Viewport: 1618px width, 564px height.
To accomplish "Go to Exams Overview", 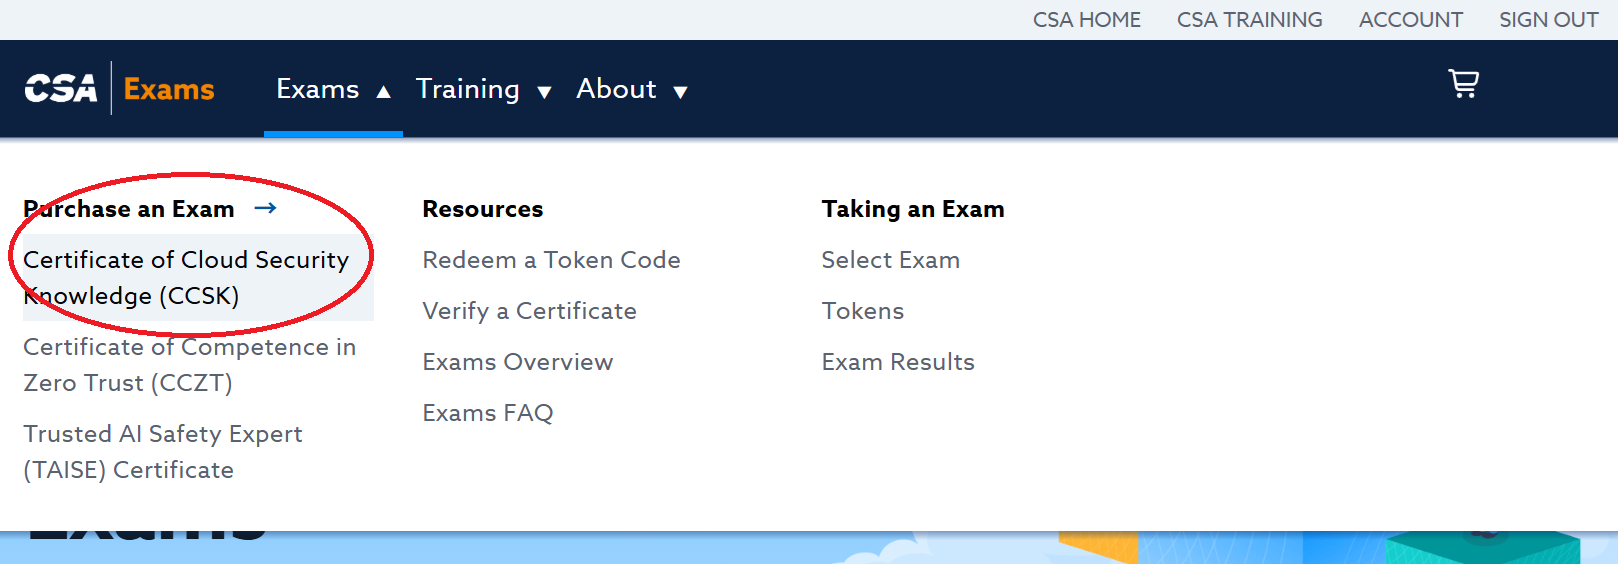I will click(x=517, y=362).
